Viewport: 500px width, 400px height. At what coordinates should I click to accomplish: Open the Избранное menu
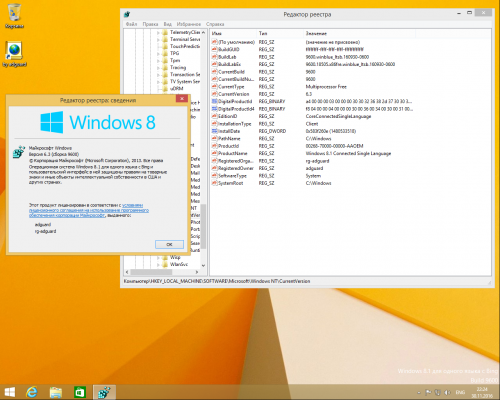(189, 24)
